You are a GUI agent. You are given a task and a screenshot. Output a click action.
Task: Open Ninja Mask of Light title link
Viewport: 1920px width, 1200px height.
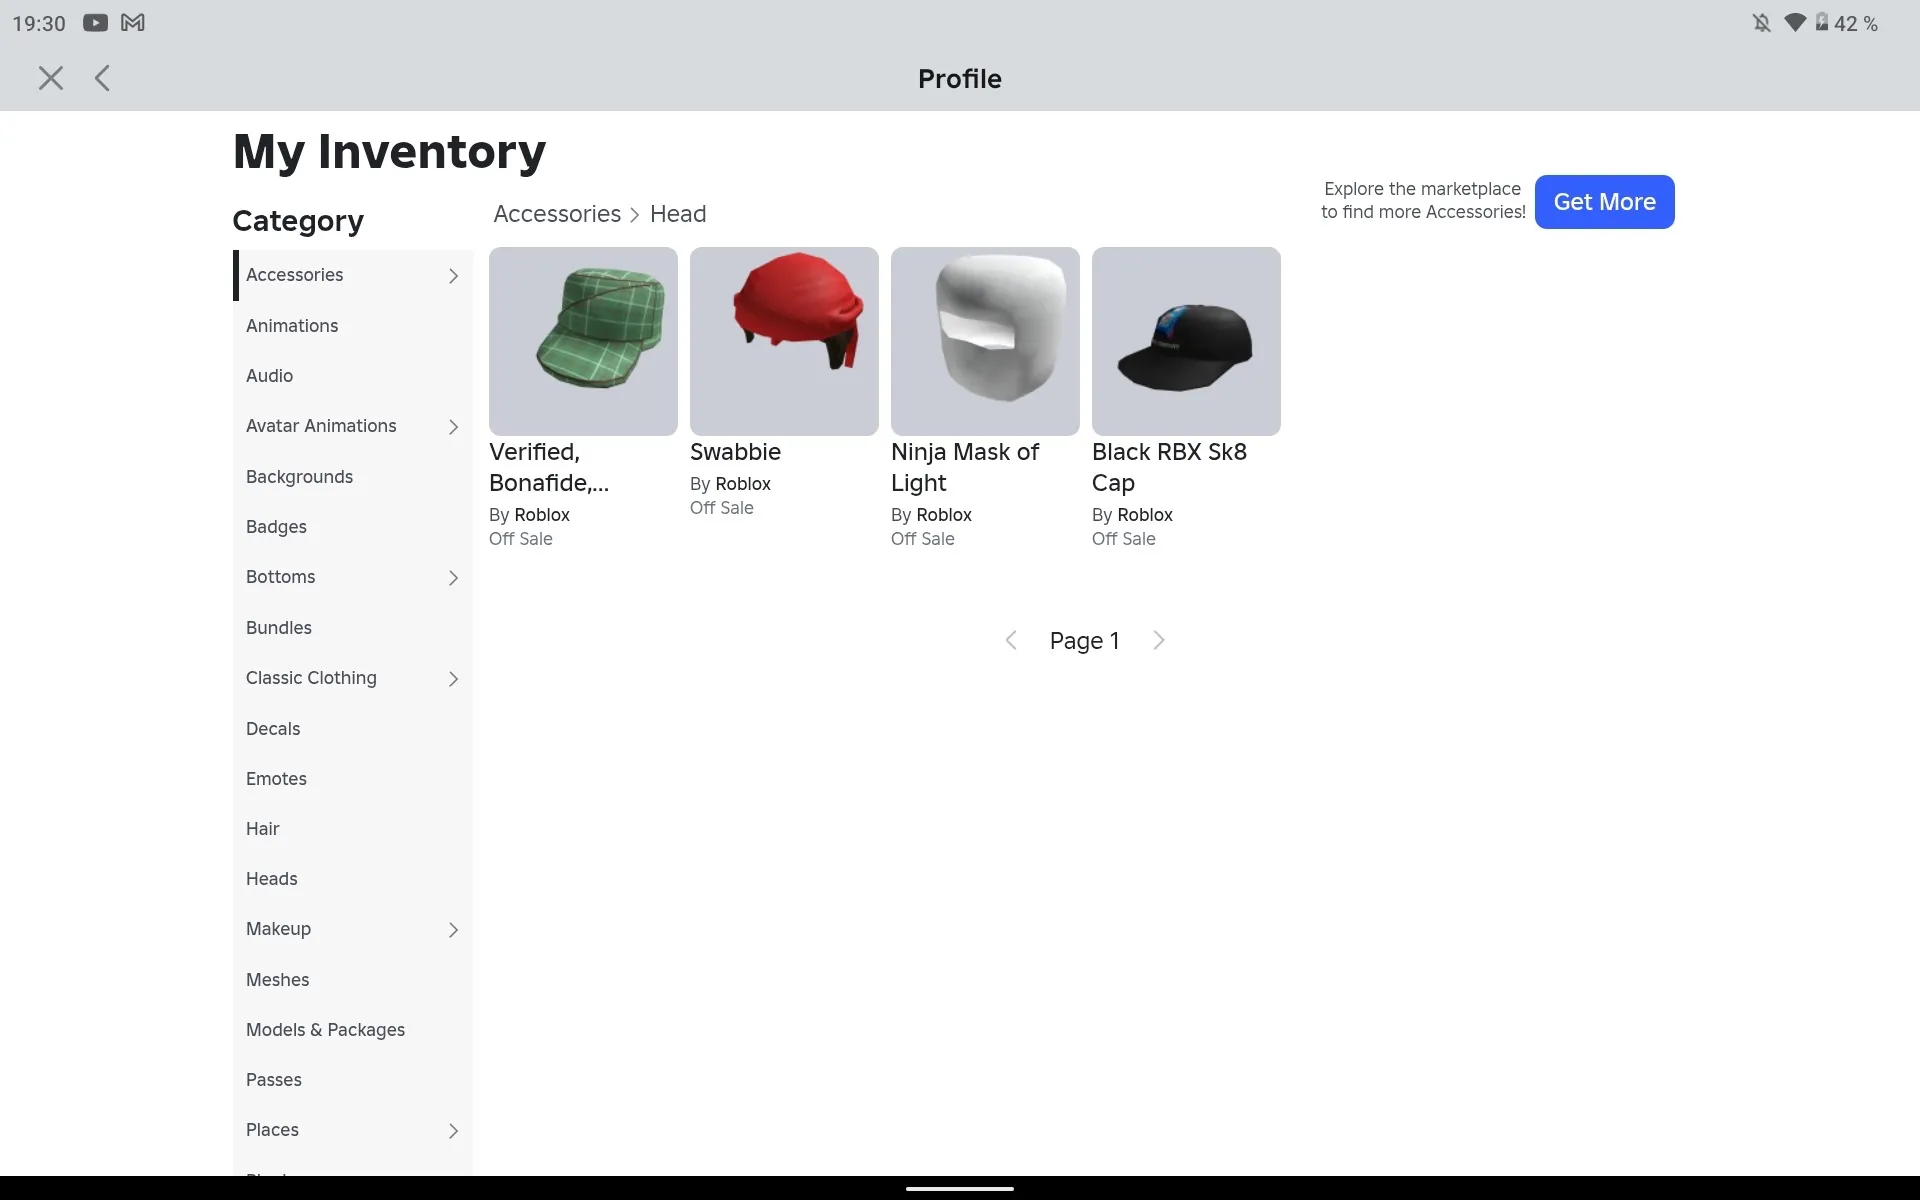[965, 467]
